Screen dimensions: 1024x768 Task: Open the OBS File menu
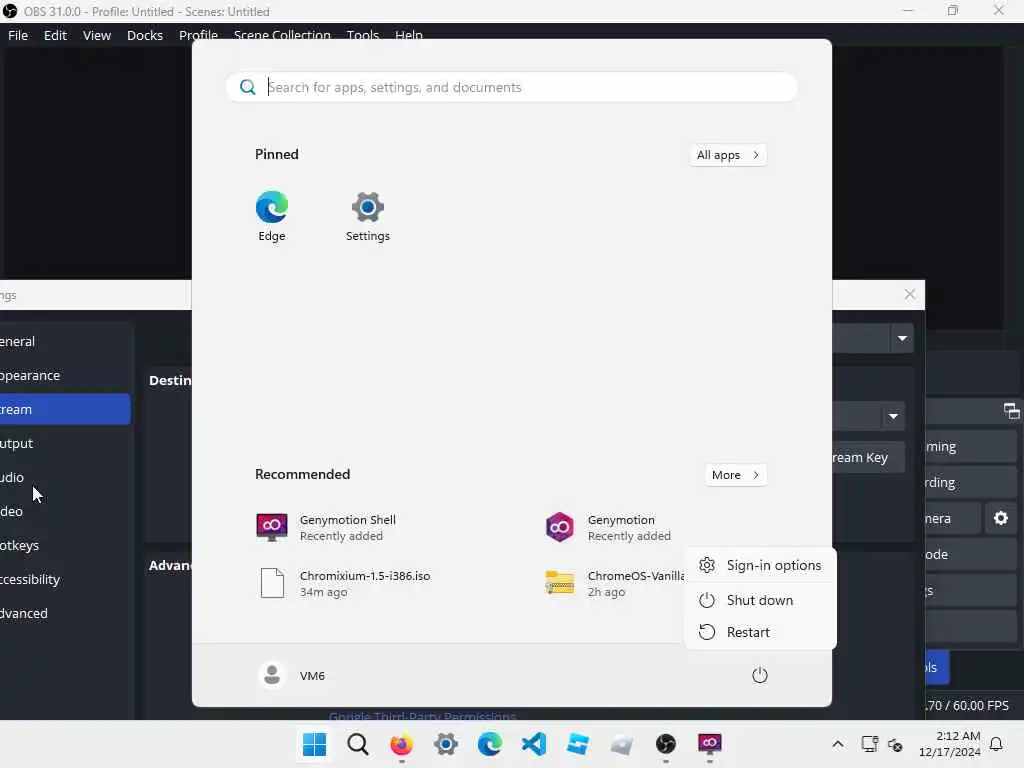(18, 35)
